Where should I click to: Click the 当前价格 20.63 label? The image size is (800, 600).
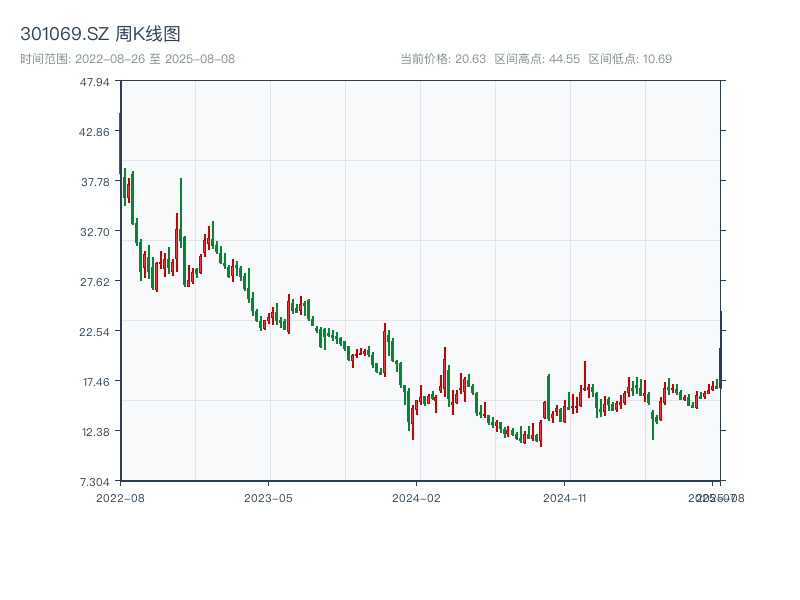(442, 59)
